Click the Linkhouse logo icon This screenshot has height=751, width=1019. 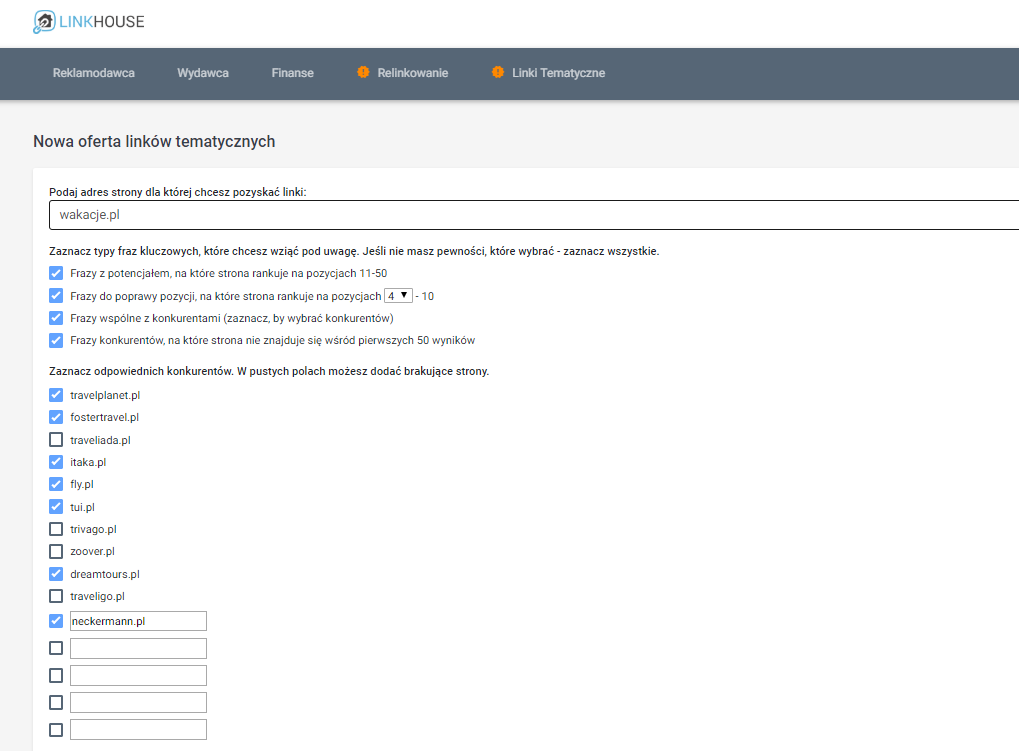coord(44,21)
